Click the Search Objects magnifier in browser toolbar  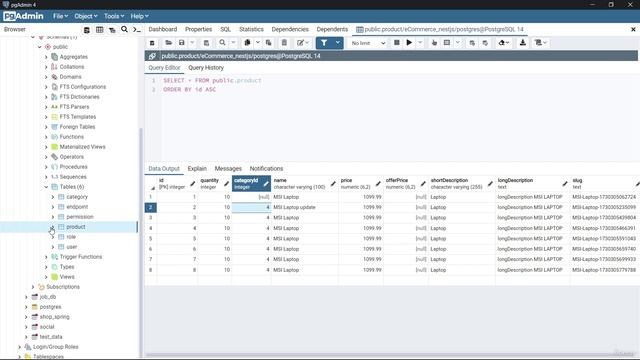pyautogui.click(x=124, y=30)
